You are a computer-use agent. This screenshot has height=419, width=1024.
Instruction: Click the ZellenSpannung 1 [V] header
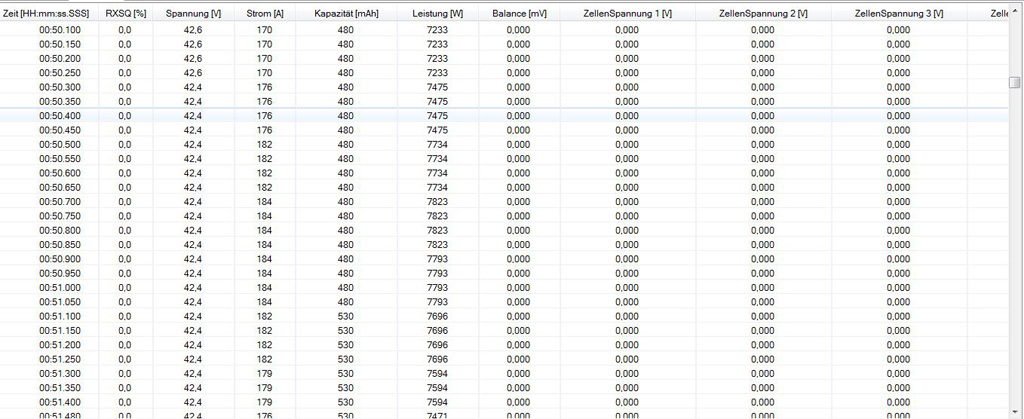click(x=627, y=14)
